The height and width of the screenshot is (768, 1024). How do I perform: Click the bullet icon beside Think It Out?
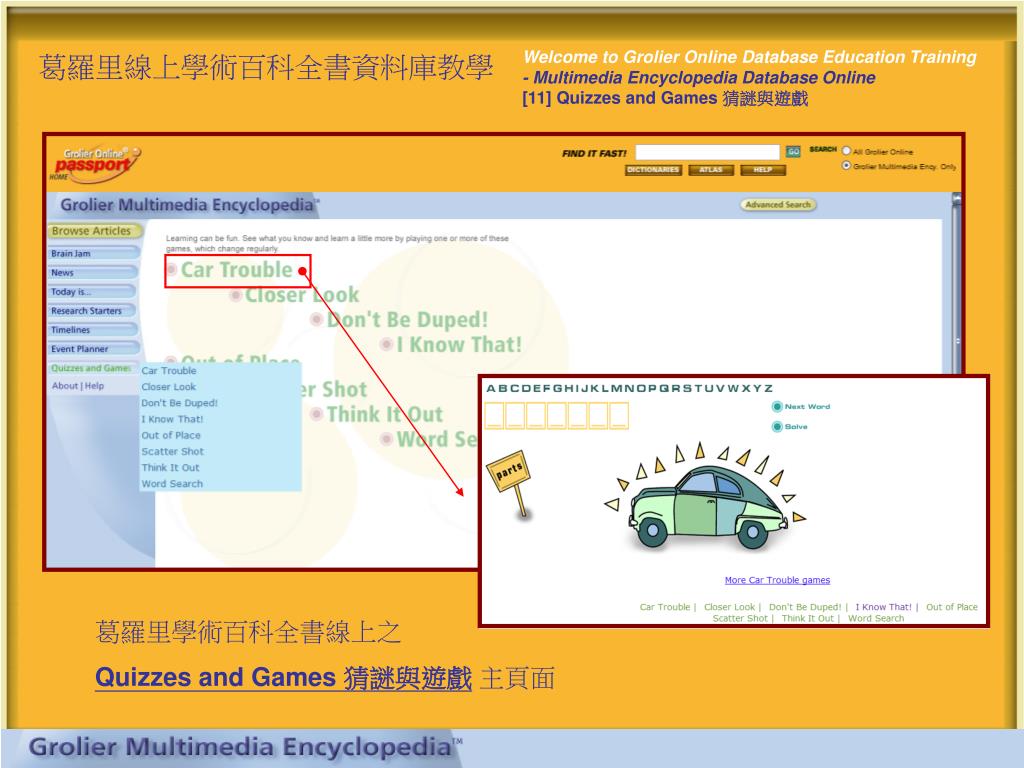click(x=317, y=414)
